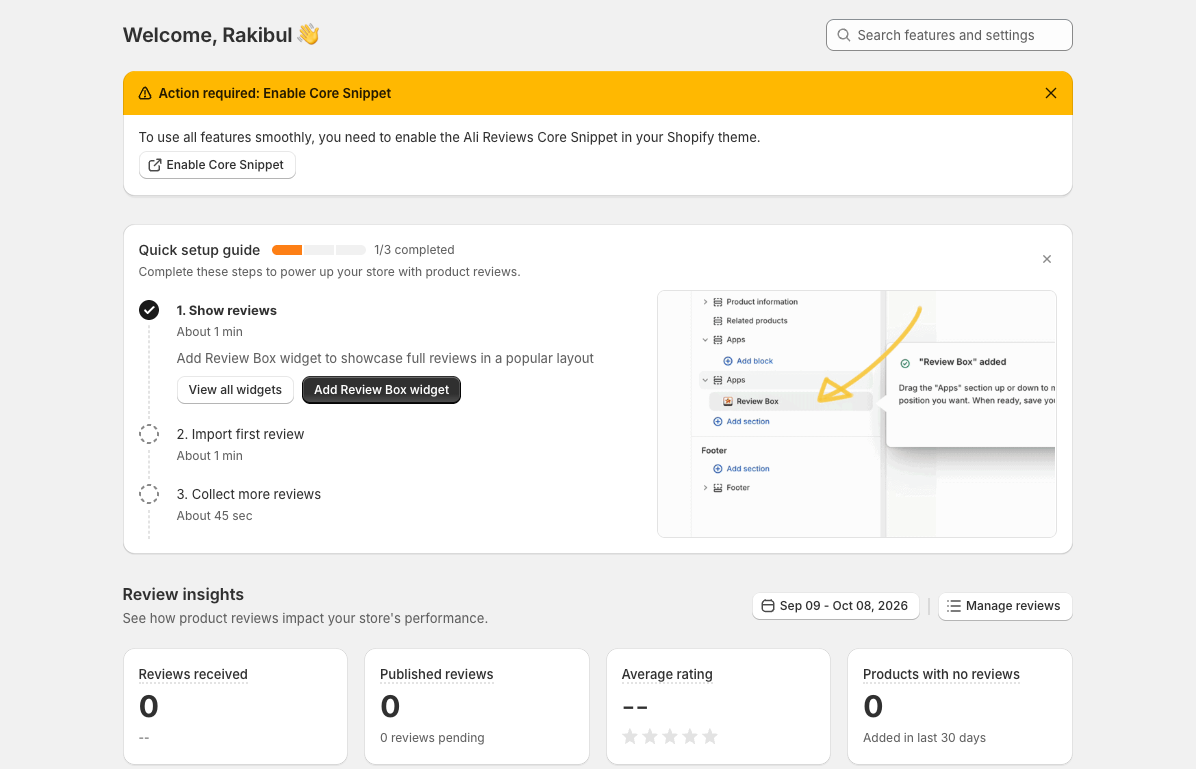Click the Average rating label

point(667,674)
